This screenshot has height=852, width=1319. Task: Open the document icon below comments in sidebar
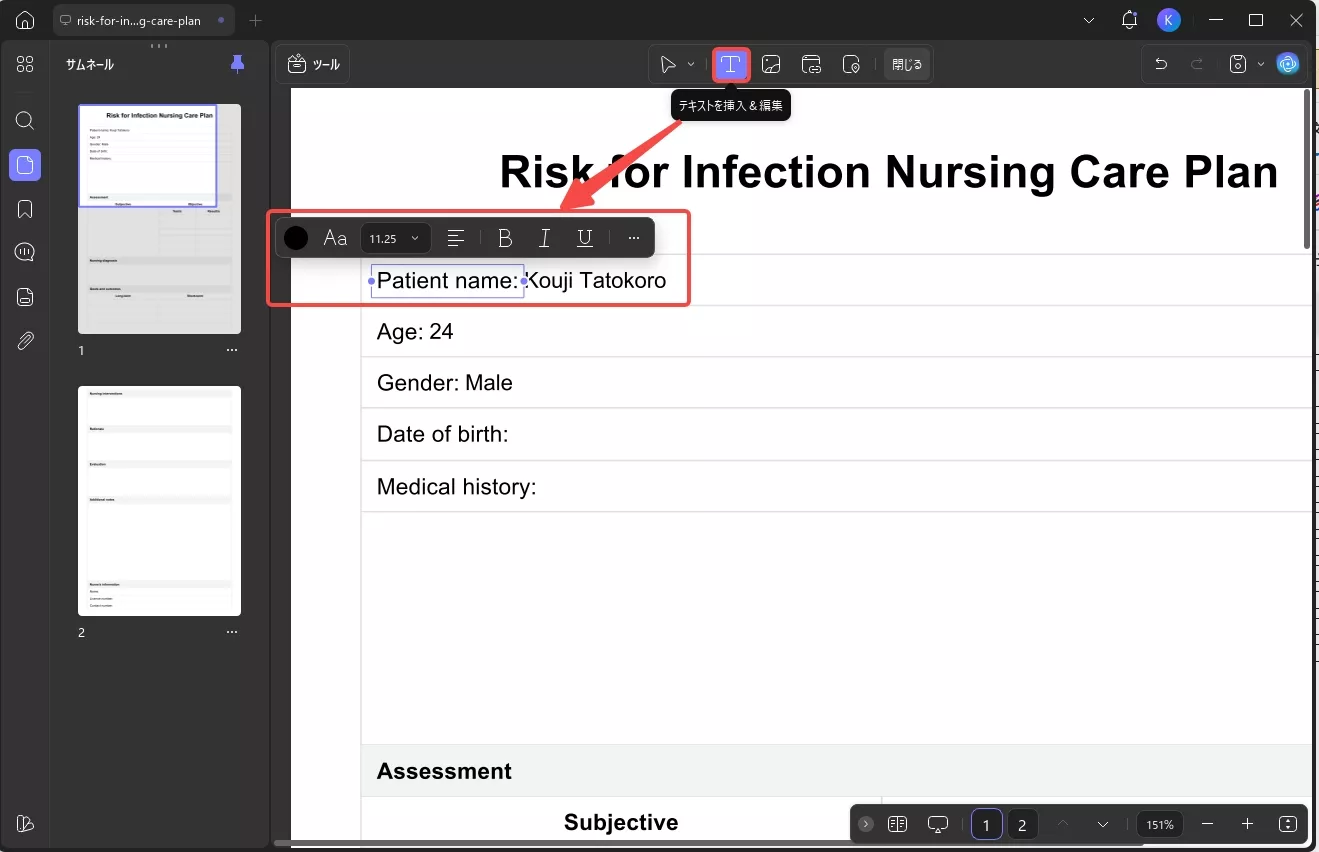tap(25, 297)
